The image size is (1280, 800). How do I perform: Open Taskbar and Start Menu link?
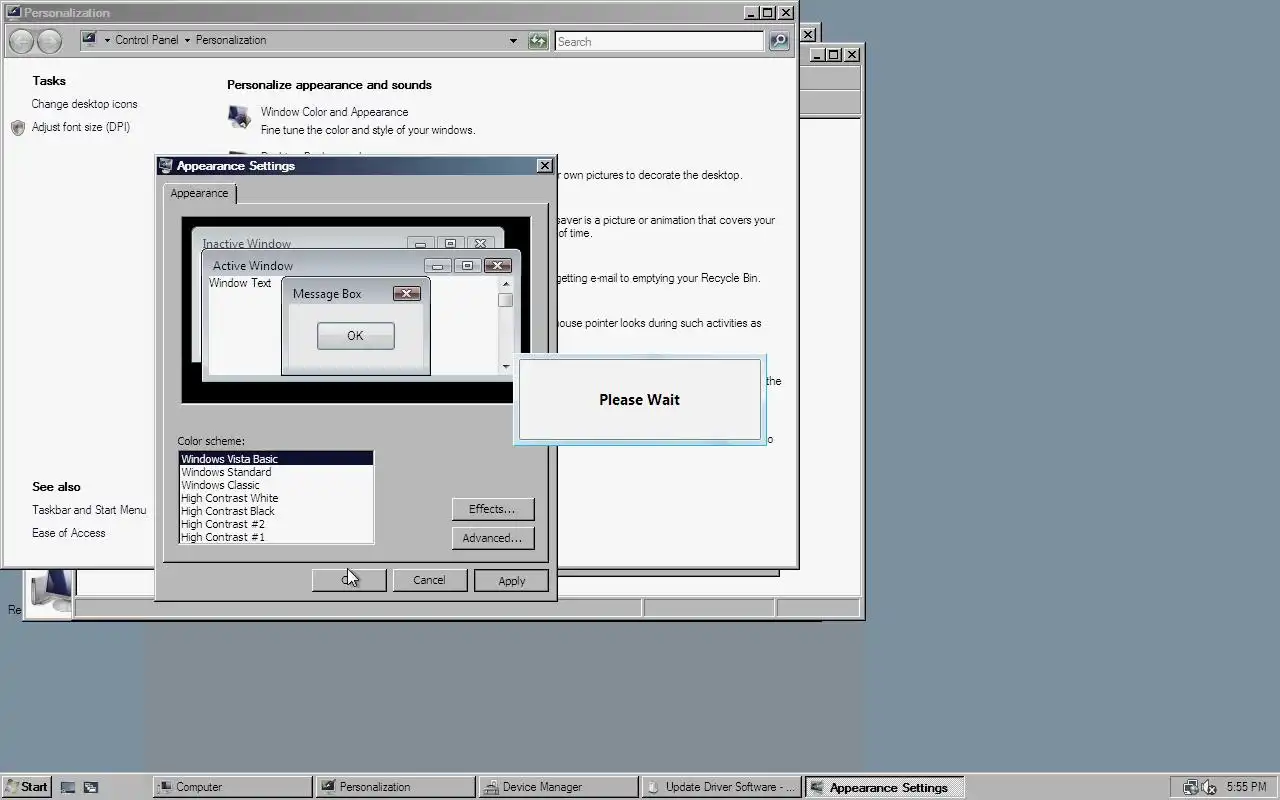89,510
